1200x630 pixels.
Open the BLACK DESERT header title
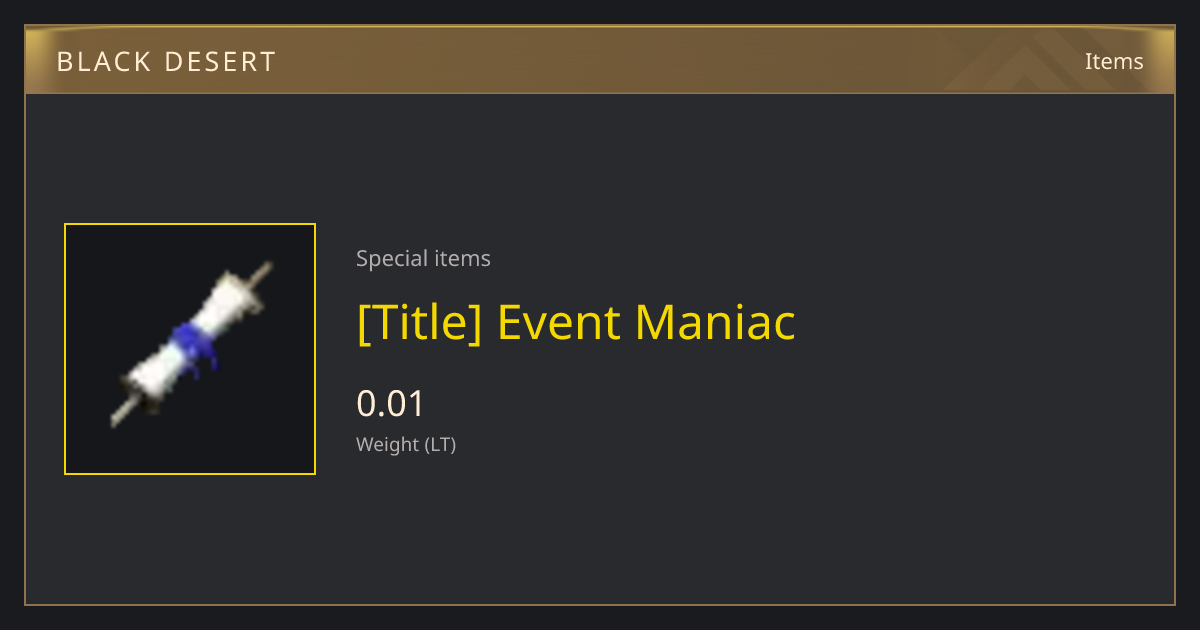(166, 61)
